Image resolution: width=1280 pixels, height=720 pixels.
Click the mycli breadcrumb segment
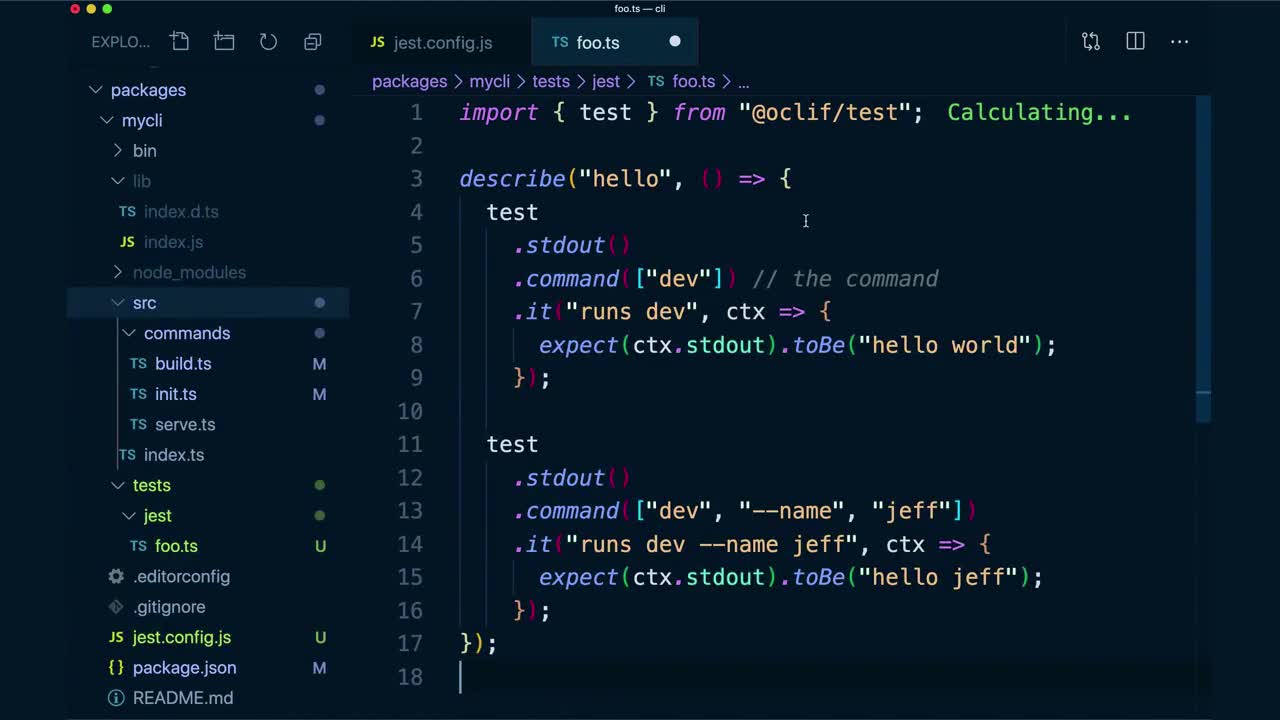490,82
